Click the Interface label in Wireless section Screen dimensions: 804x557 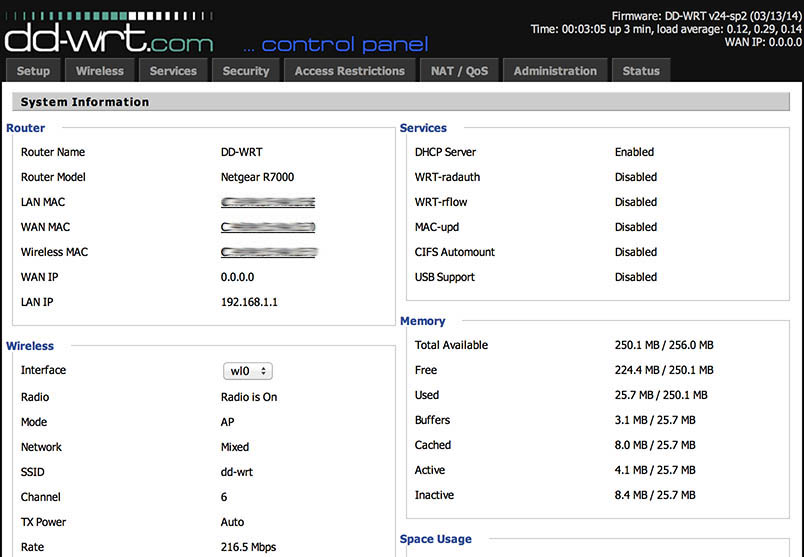pyautogui.click(x=43, y=370)
